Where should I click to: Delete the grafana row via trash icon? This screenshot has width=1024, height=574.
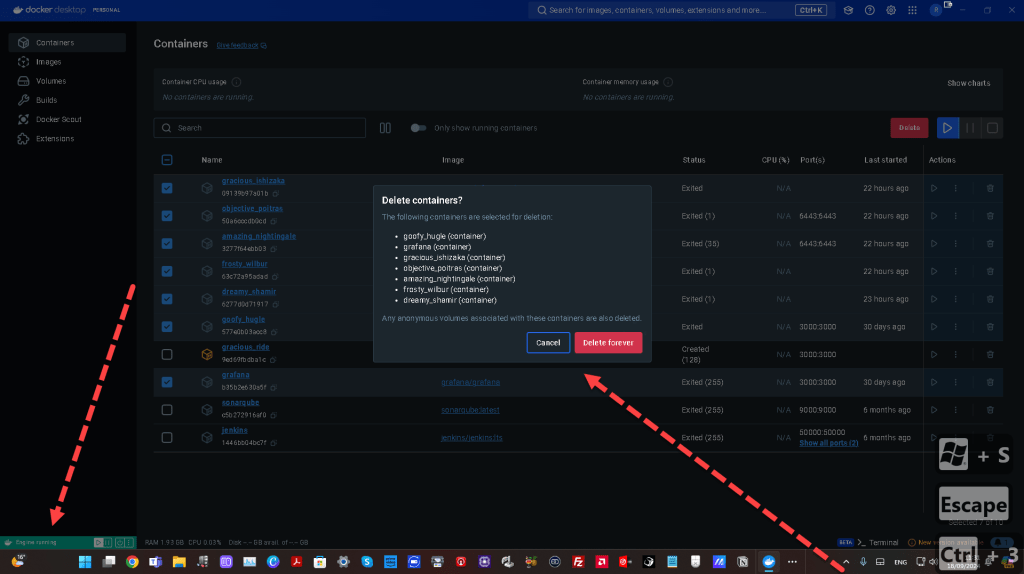[x=990, y=382]
